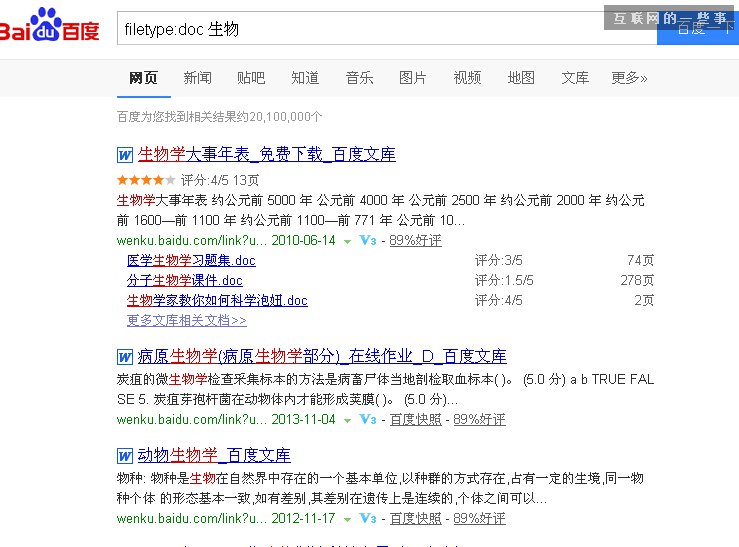The height and width of the screenshot is (547, 739).
Task: Go to the 地图 tab
Action: [x=521, y=78]
